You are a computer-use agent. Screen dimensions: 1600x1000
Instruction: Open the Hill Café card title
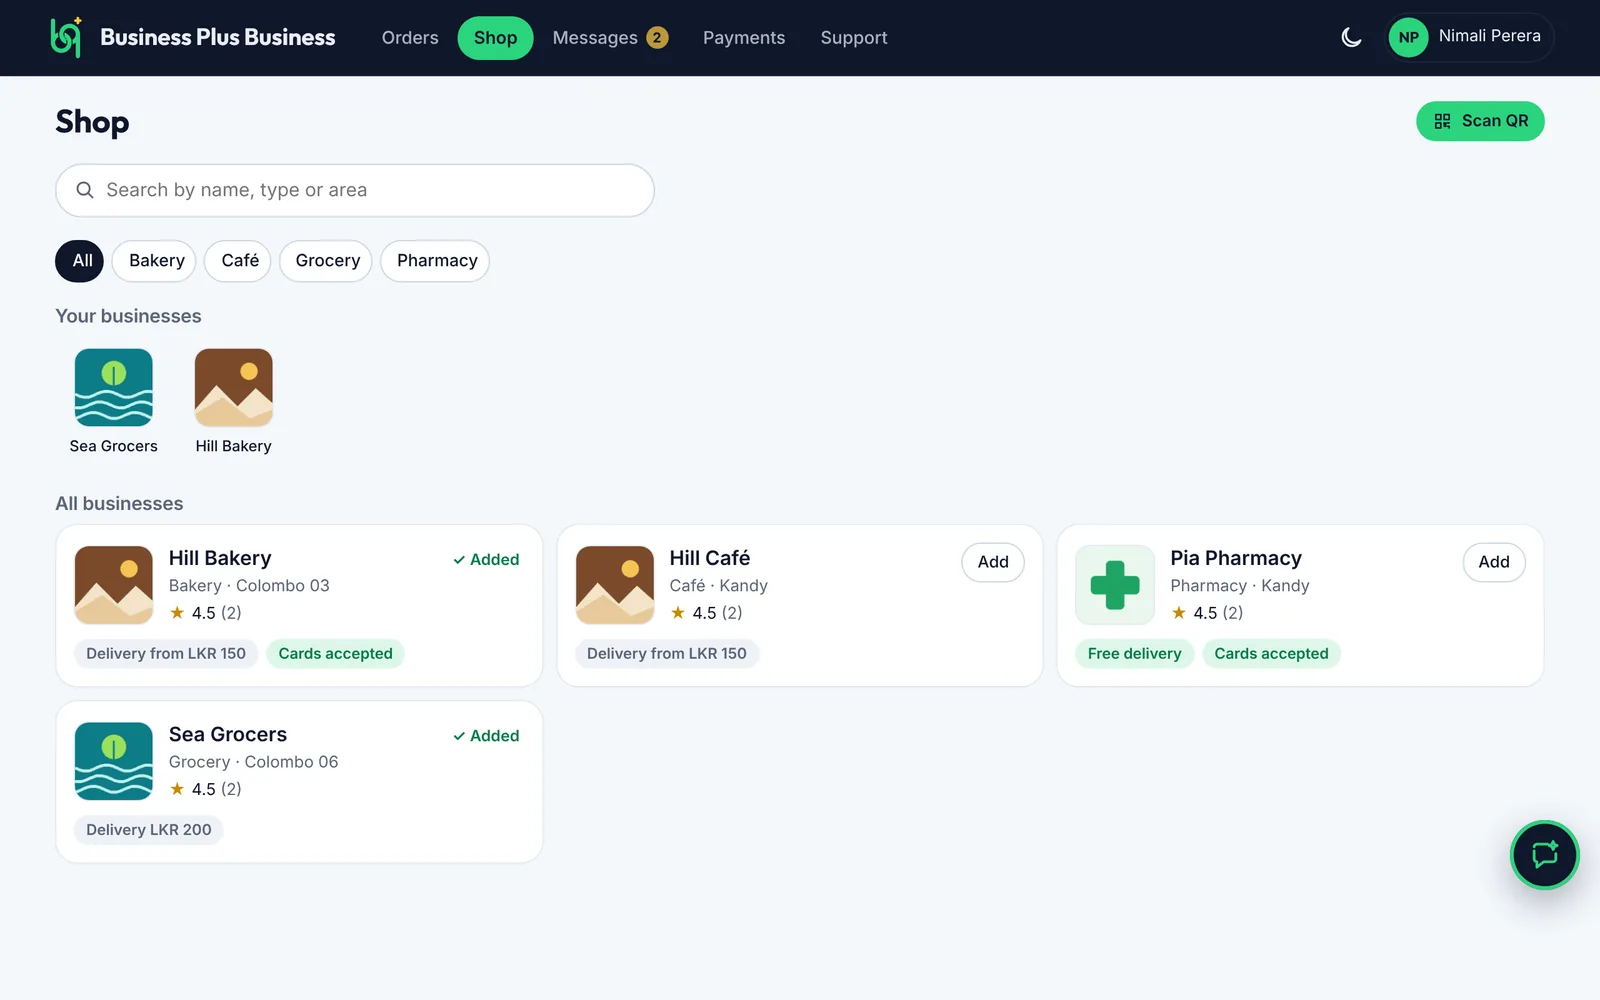[x=710, y=558]
